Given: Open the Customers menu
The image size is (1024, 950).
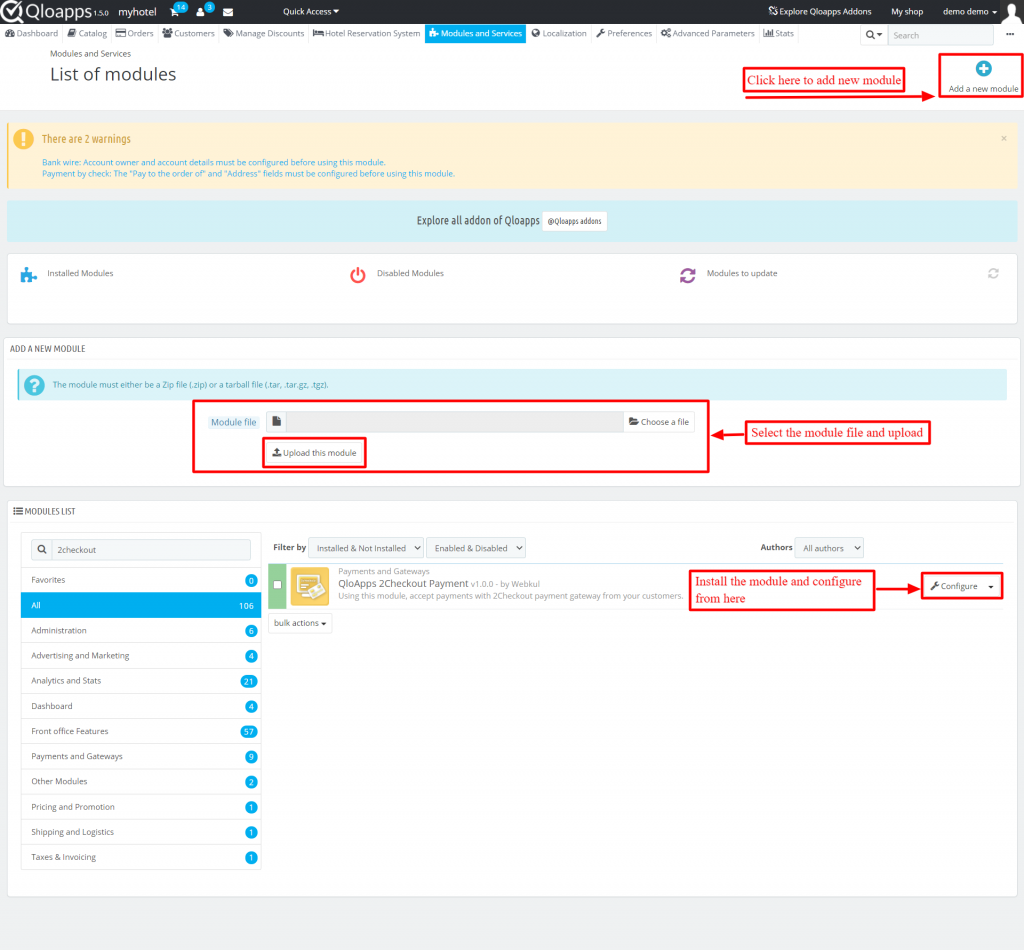Looking at the screenshot, I should [188, 33].
